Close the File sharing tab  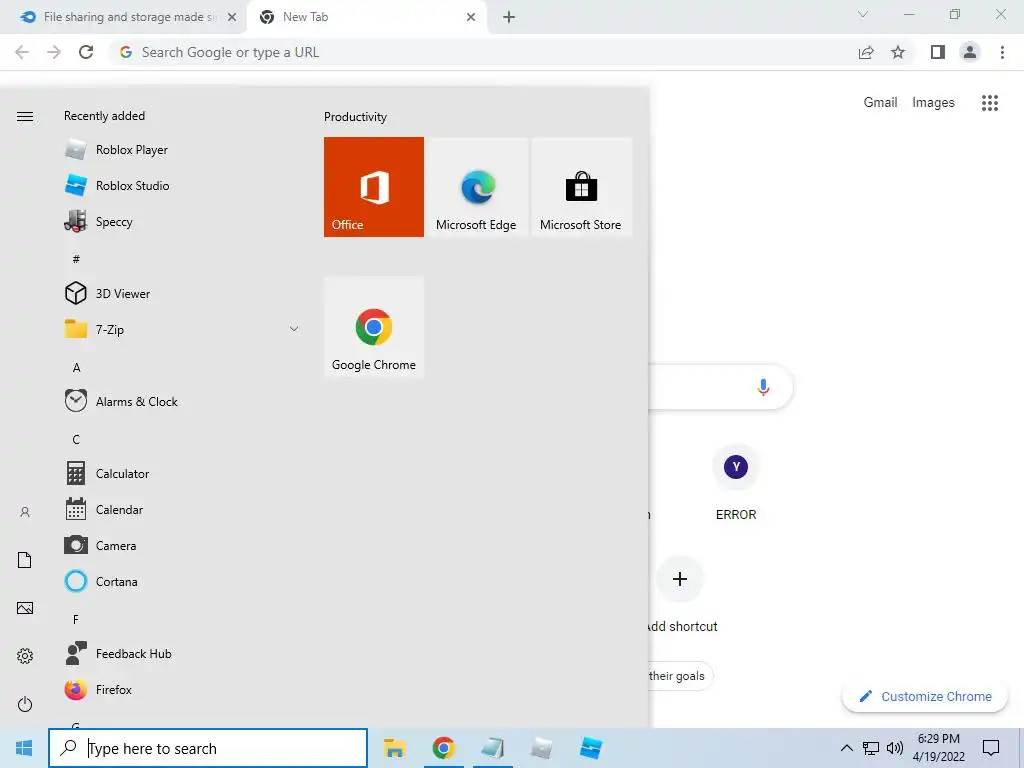(232, 17)
